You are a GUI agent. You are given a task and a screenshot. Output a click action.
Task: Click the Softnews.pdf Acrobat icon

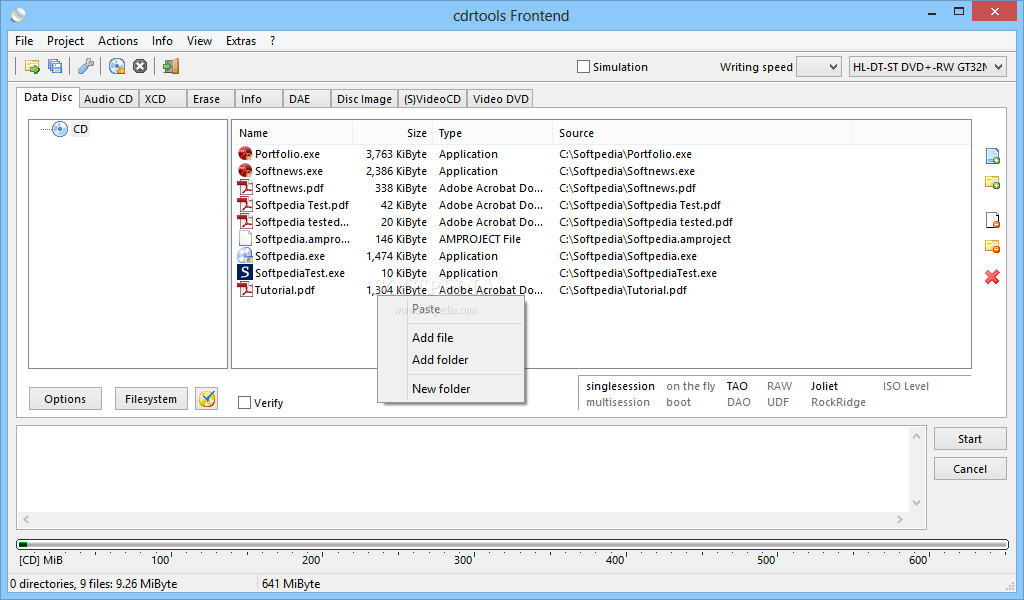245,187
